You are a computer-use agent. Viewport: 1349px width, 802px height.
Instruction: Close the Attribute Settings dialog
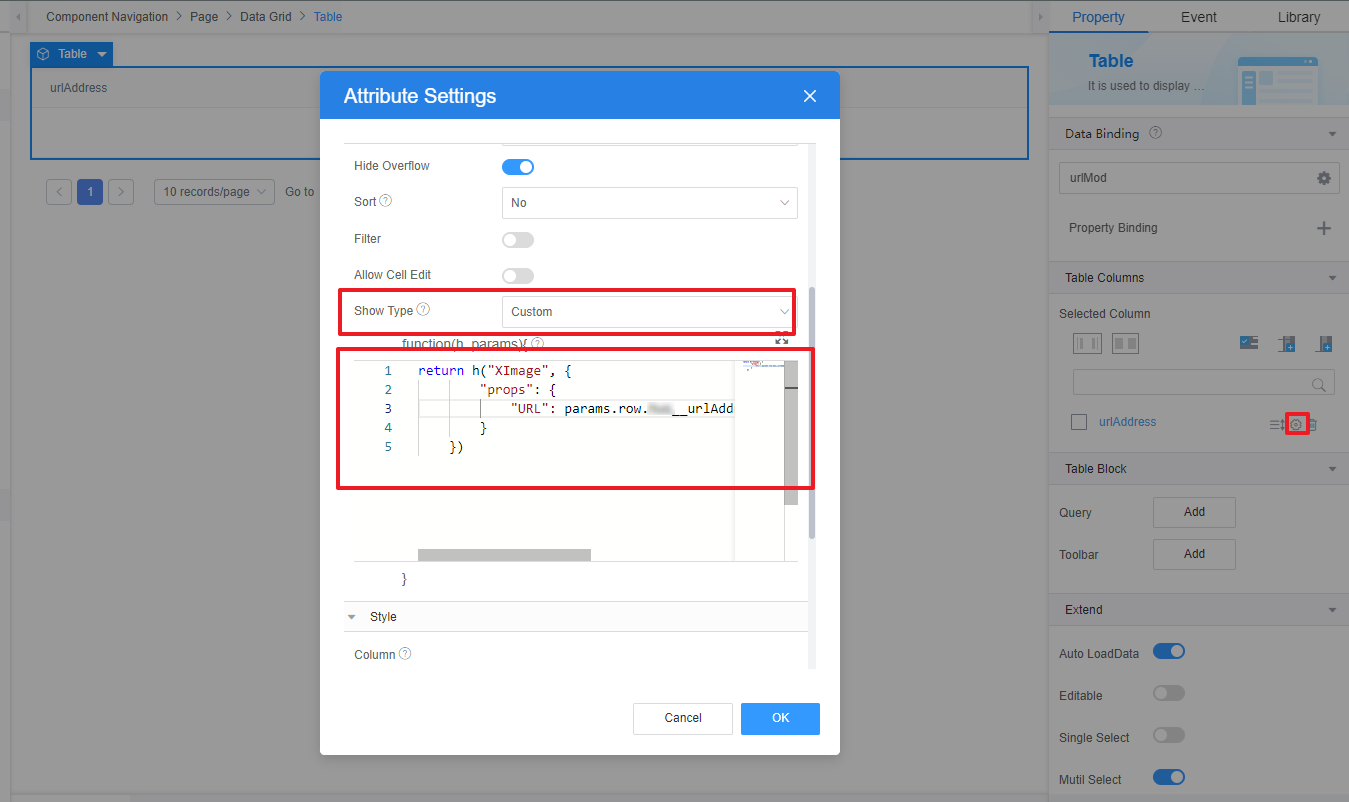[810, 96]
